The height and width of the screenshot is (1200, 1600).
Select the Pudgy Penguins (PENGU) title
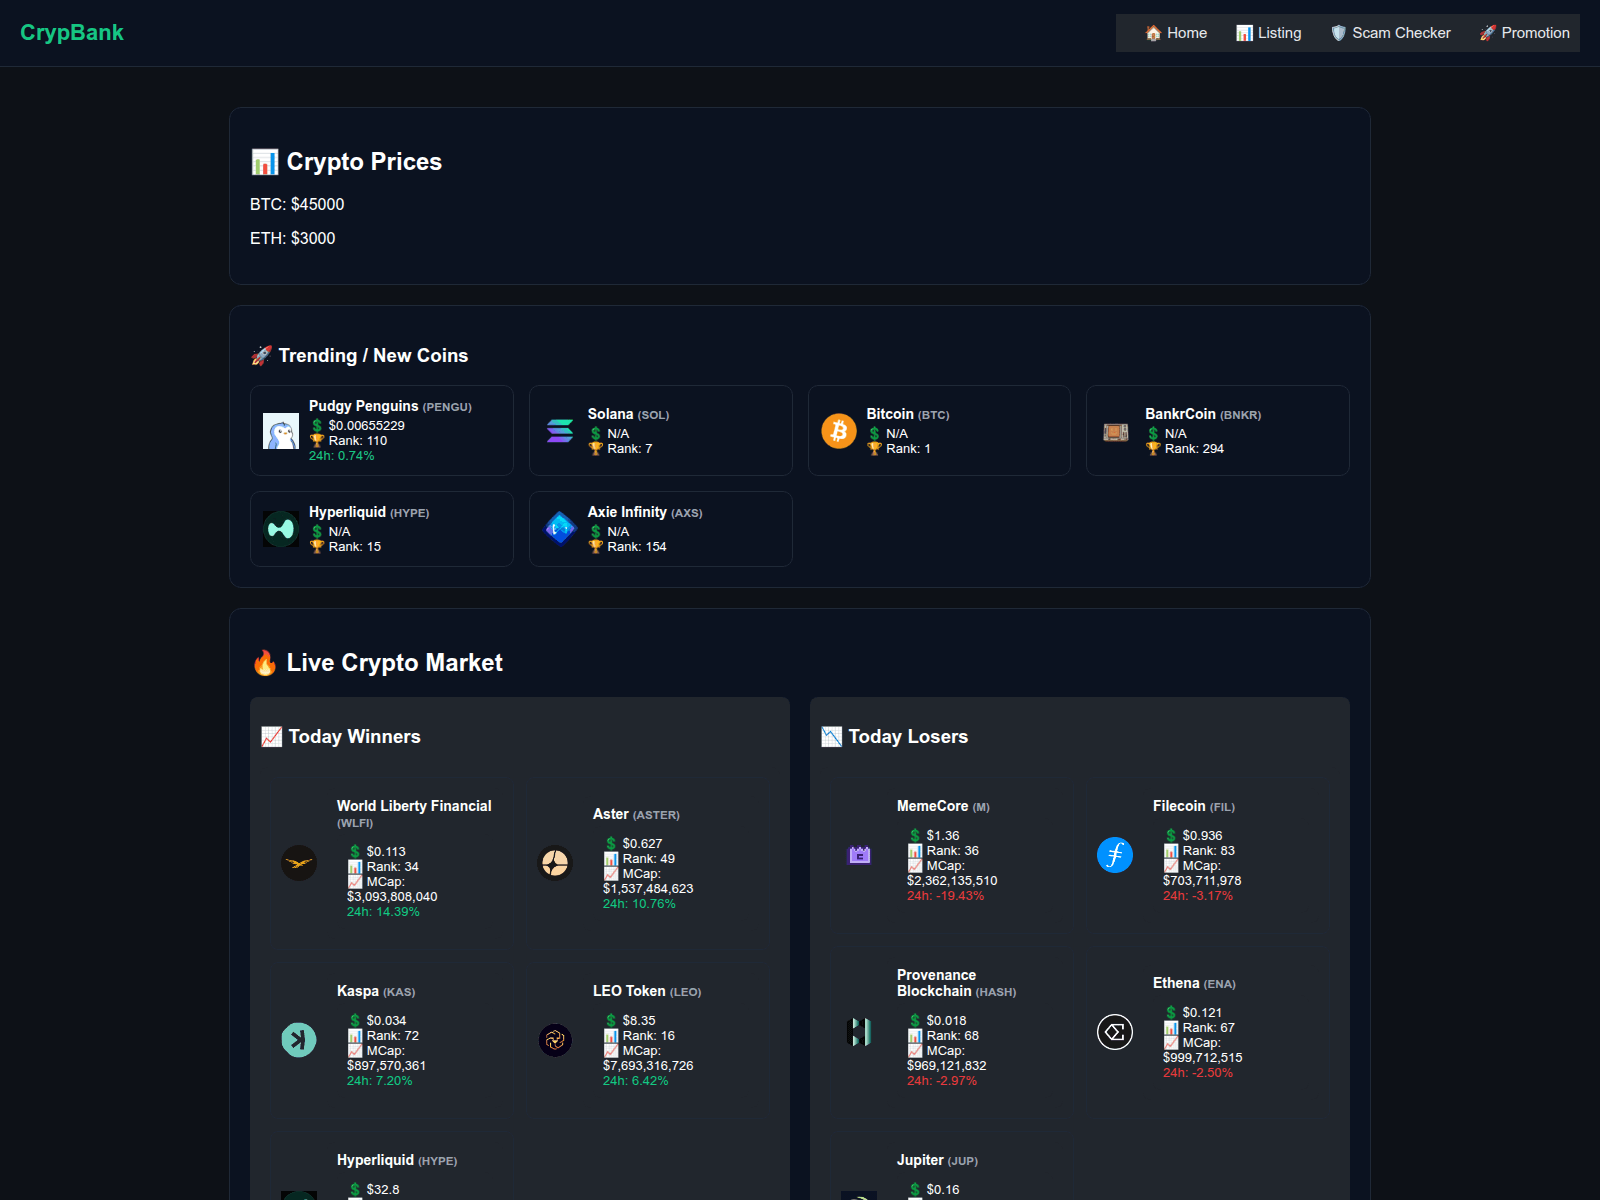[390, 406]
